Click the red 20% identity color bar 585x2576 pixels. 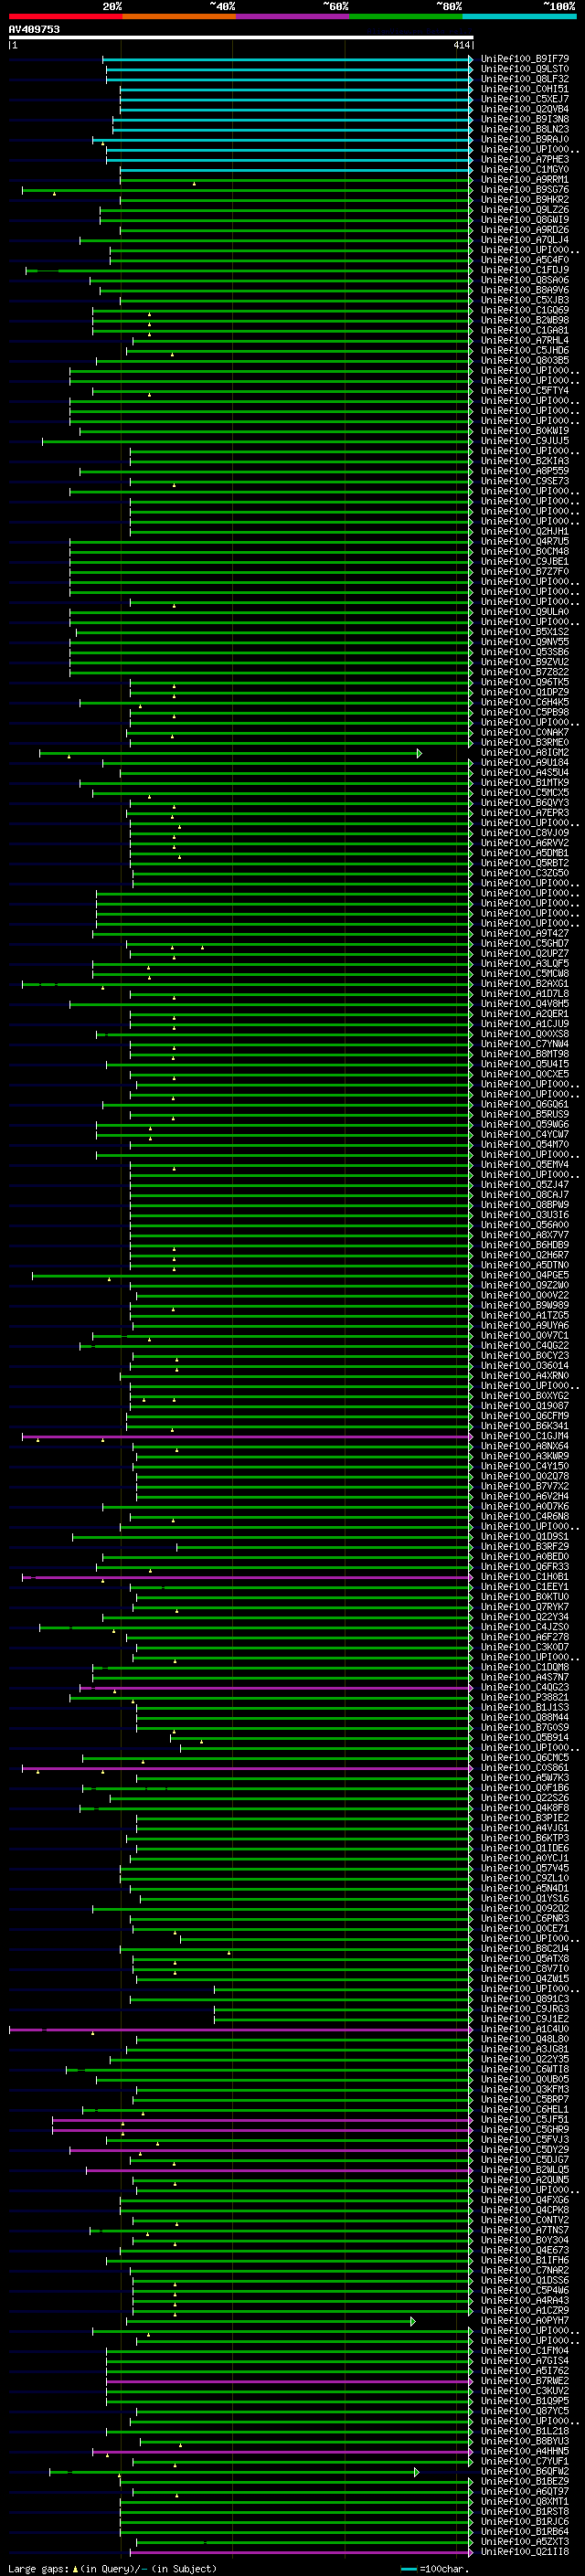(65, 16)
